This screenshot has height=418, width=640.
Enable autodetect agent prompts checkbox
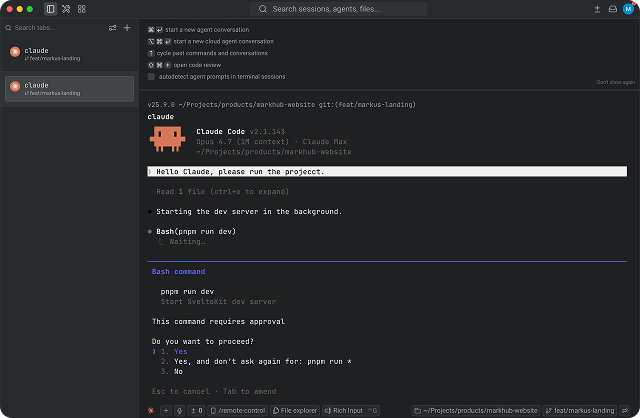151,77
